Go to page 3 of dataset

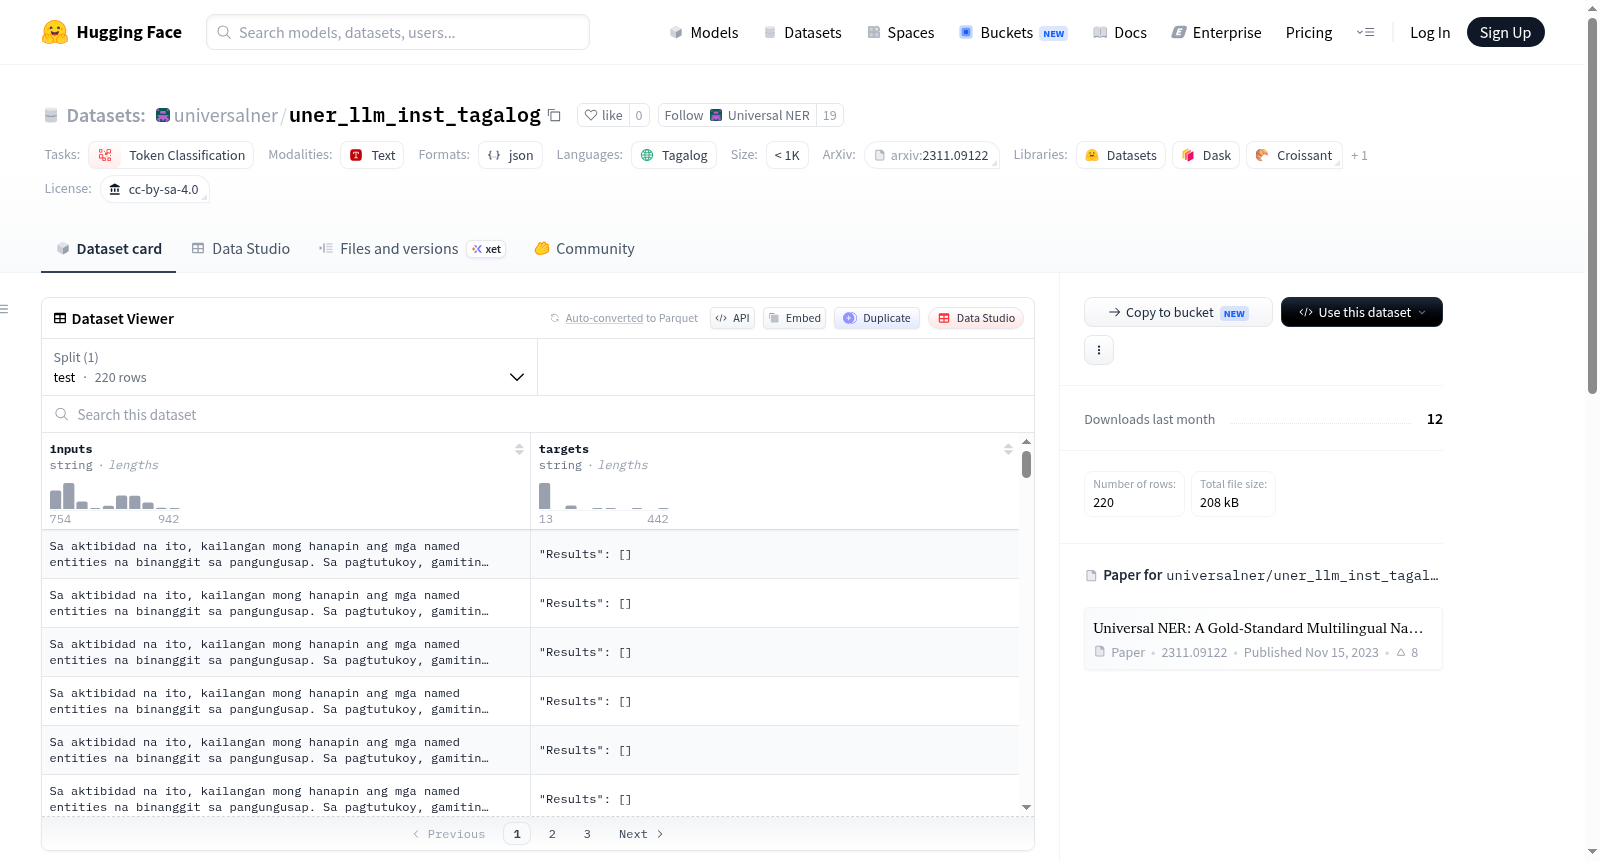pyautogui.click(x=587, y=834)
